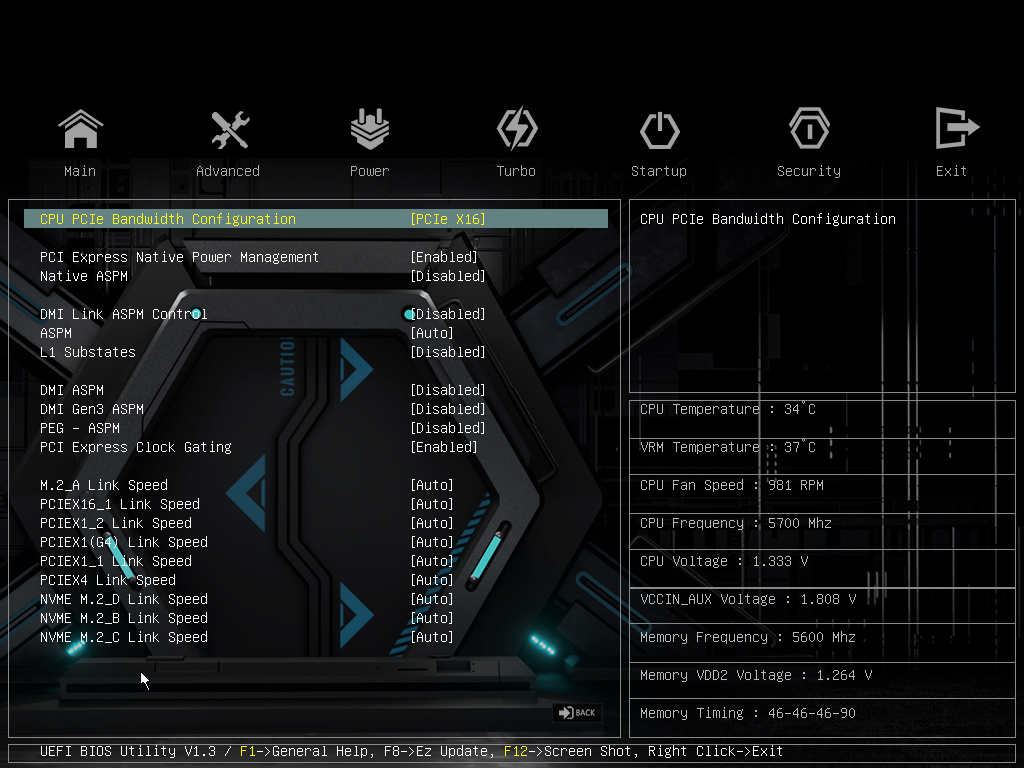Click the Startup power-button icon
1024x768 pixels.
pos(660,131)
